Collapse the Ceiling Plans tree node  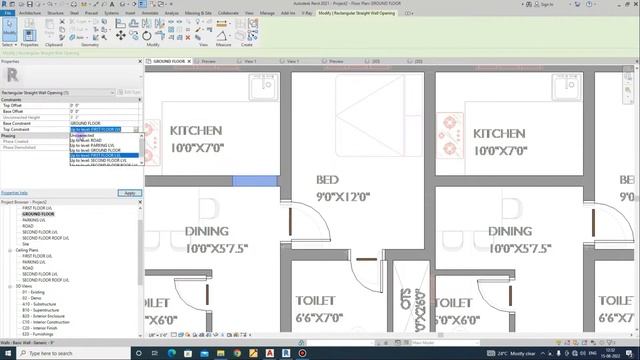[10, 250]
